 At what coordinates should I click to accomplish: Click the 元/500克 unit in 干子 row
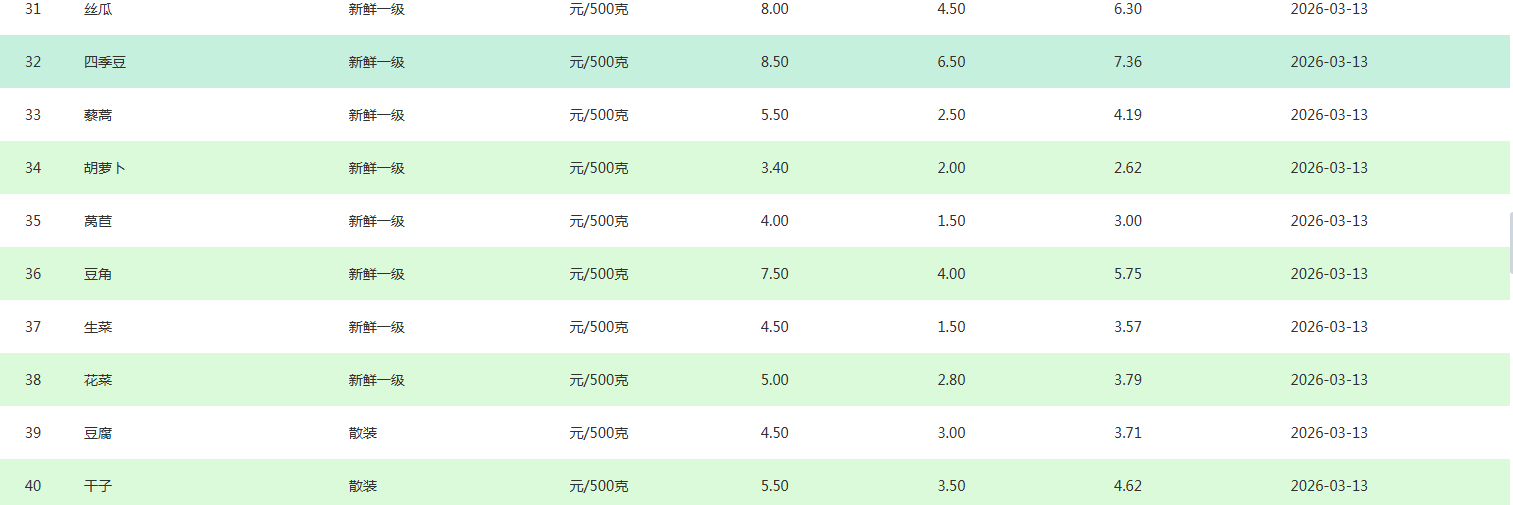pos(598,486)
